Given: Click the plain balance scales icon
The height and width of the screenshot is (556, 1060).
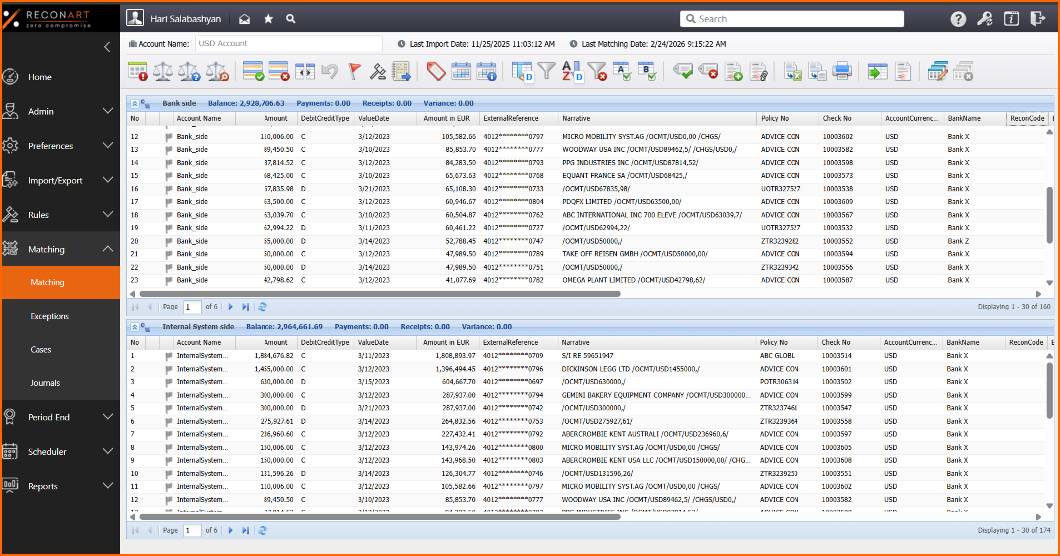Looking at the screenshot, I should pos(163,71).
